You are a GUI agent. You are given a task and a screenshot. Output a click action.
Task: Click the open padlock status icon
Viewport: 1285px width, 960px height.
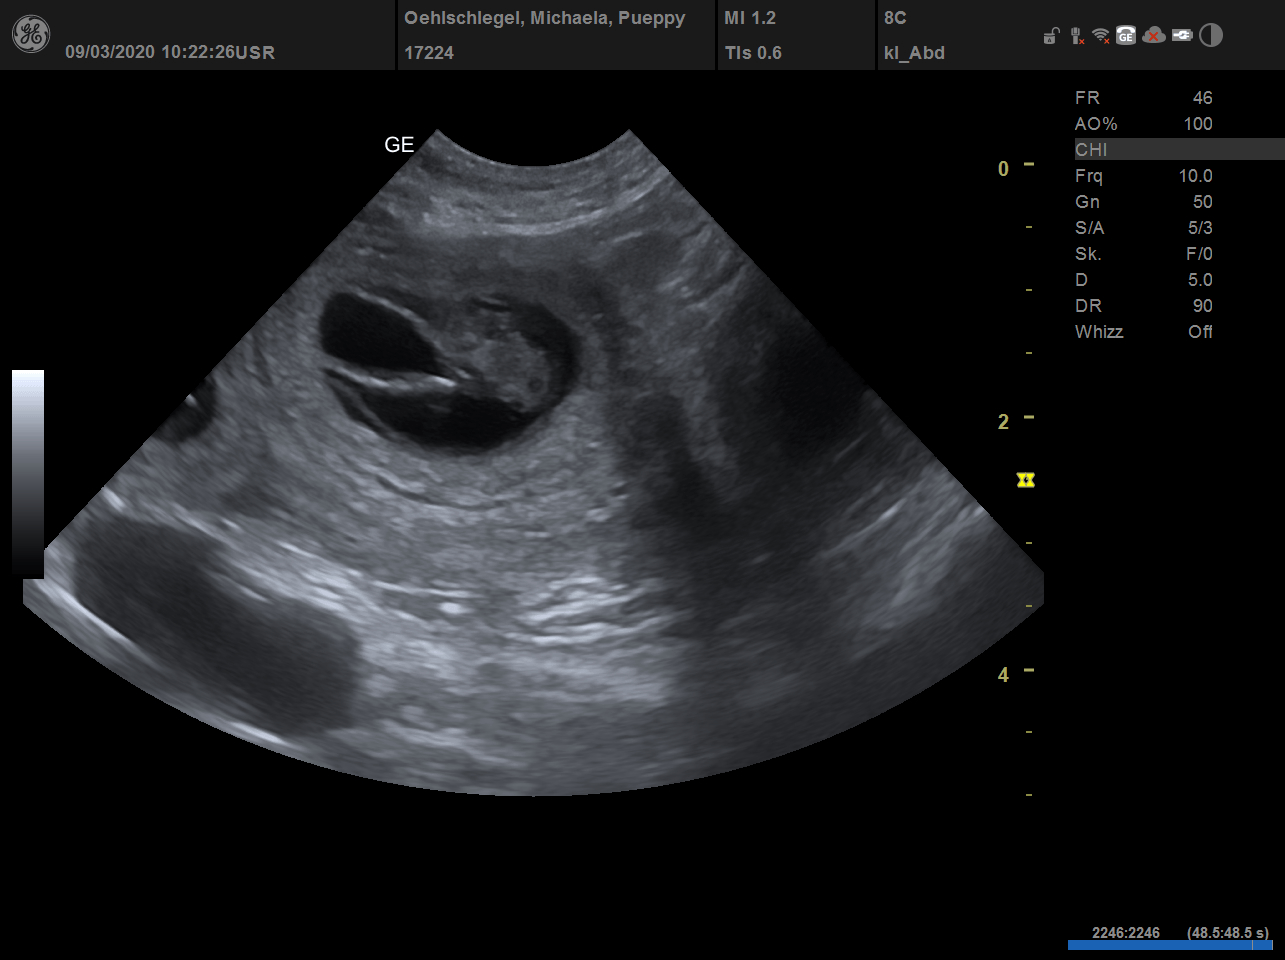click(1051, 37)
